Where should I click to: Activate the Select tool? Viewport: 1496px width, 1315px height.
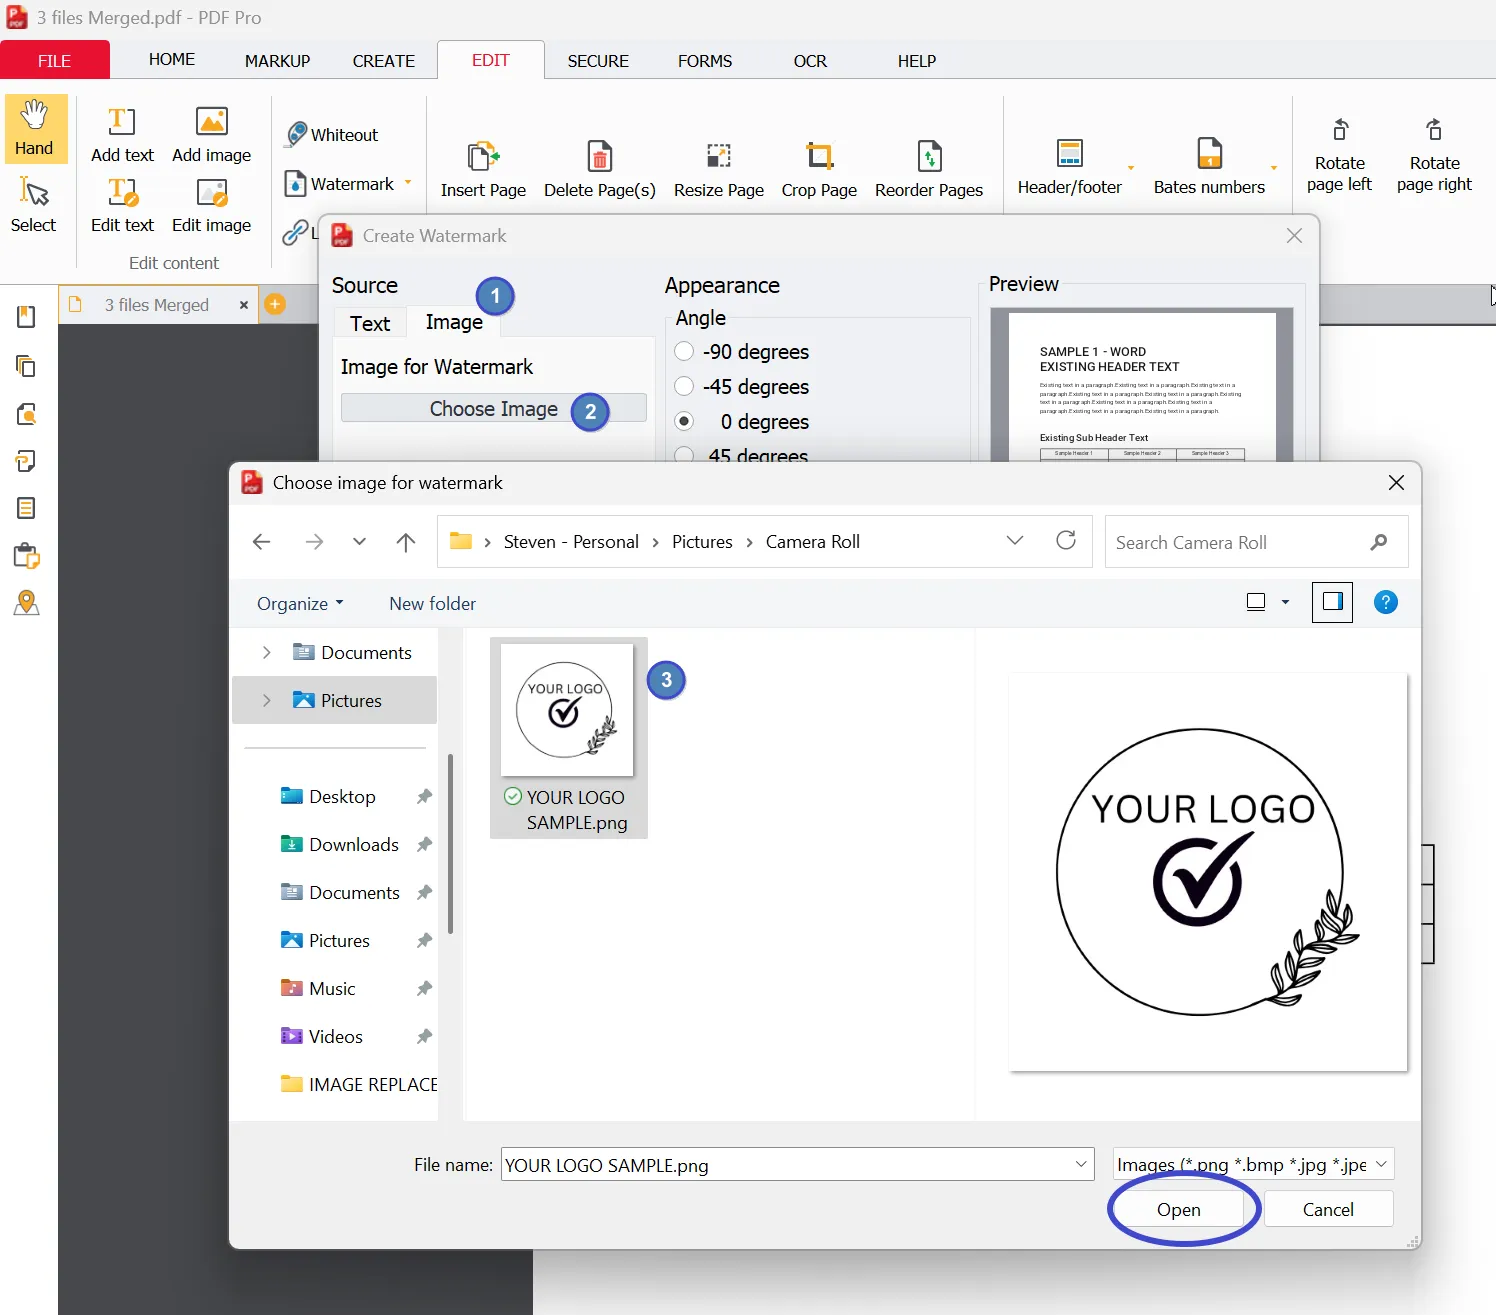[33, 205]
